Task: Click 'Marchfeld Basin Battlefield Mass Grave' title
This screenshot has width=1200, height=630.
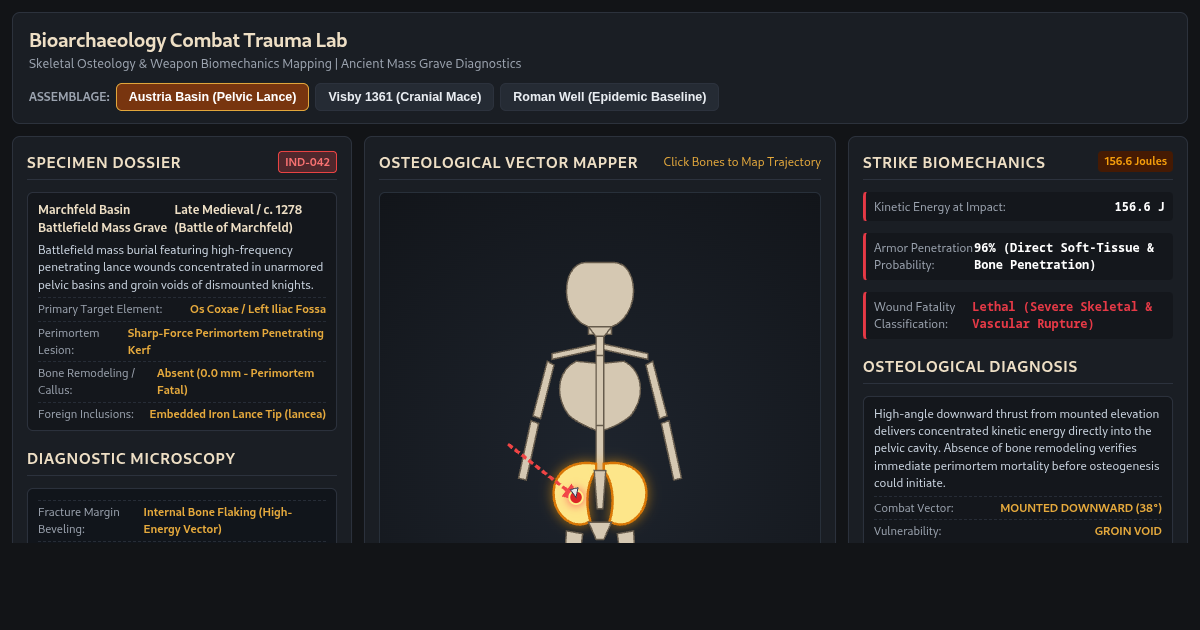Action: [102, 219]
